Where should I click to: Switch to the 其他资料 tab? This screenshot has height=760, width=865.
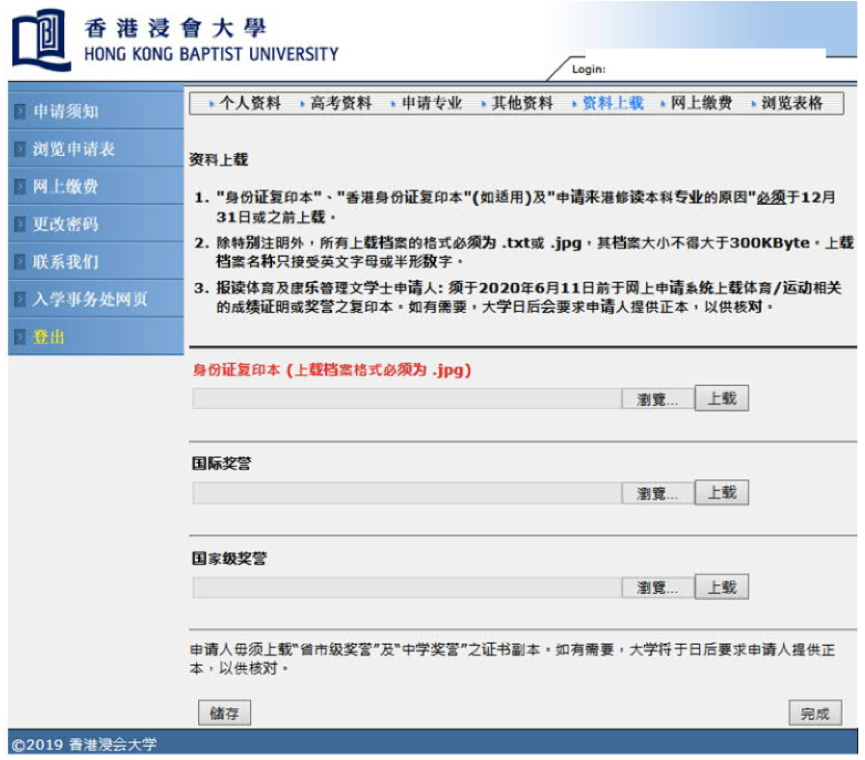point(521,103)
